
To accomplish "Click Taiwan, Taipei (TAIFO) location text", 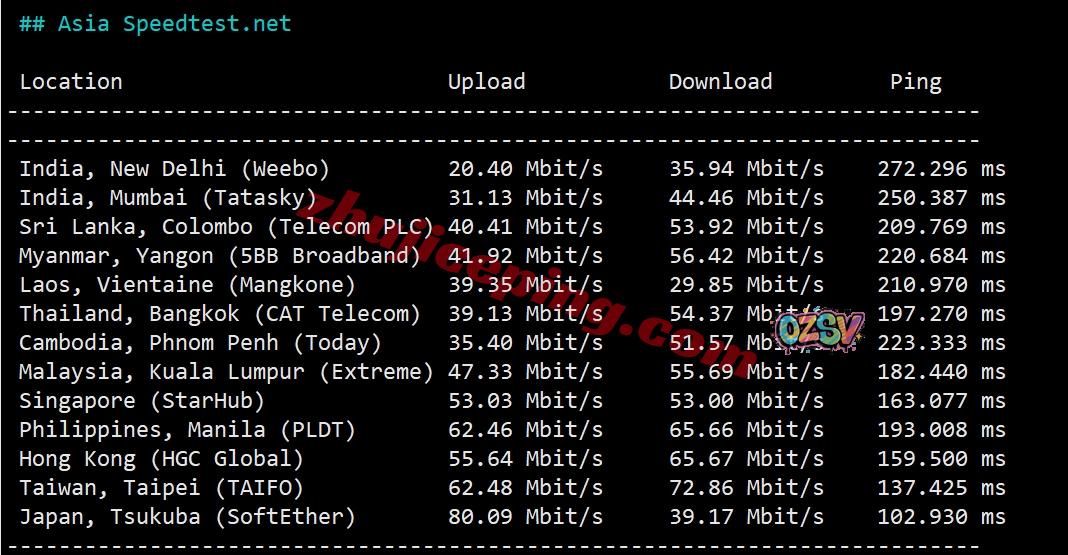I will point(161,488).
